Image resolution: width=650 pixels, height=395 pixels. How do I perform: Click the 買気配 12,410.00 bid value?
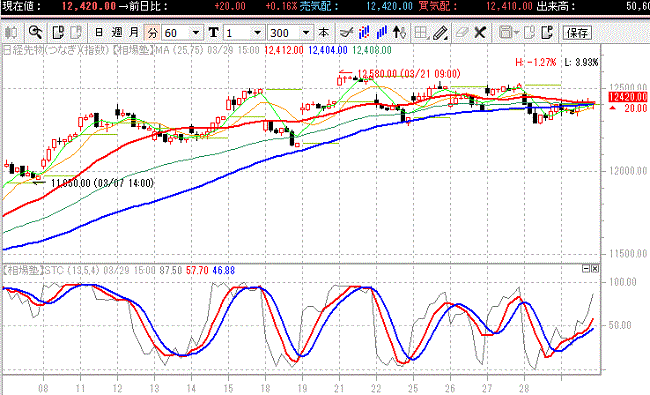point(509,6)
